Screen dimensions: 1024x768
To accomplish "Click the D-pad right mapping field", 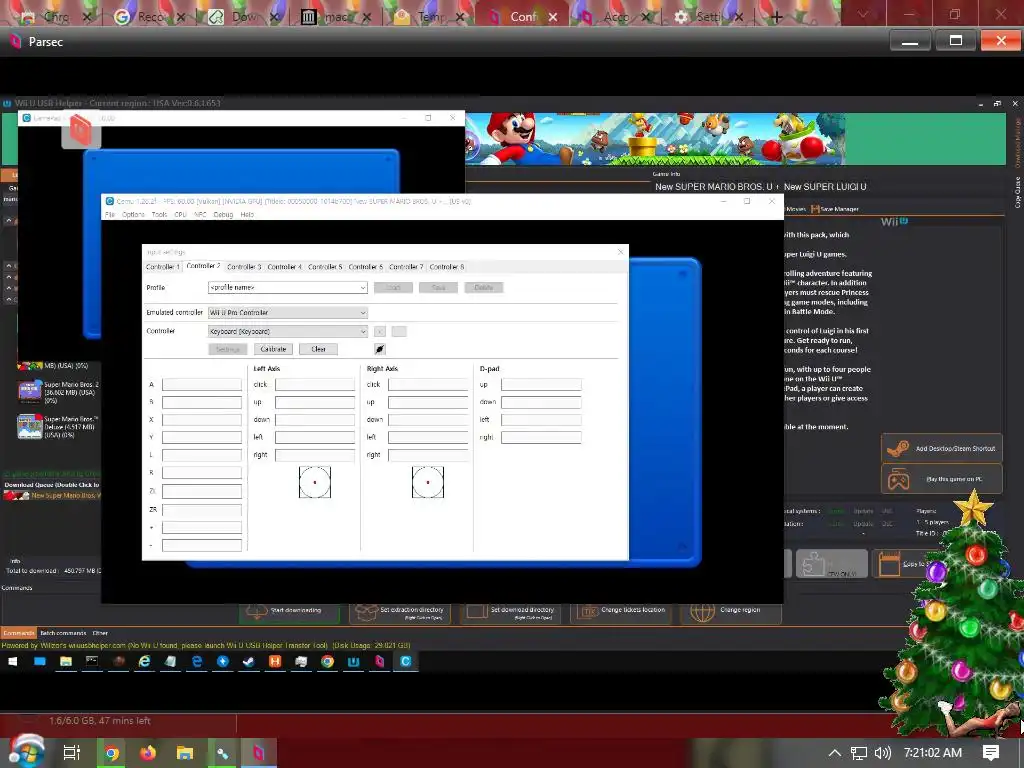I will [541, 438].
